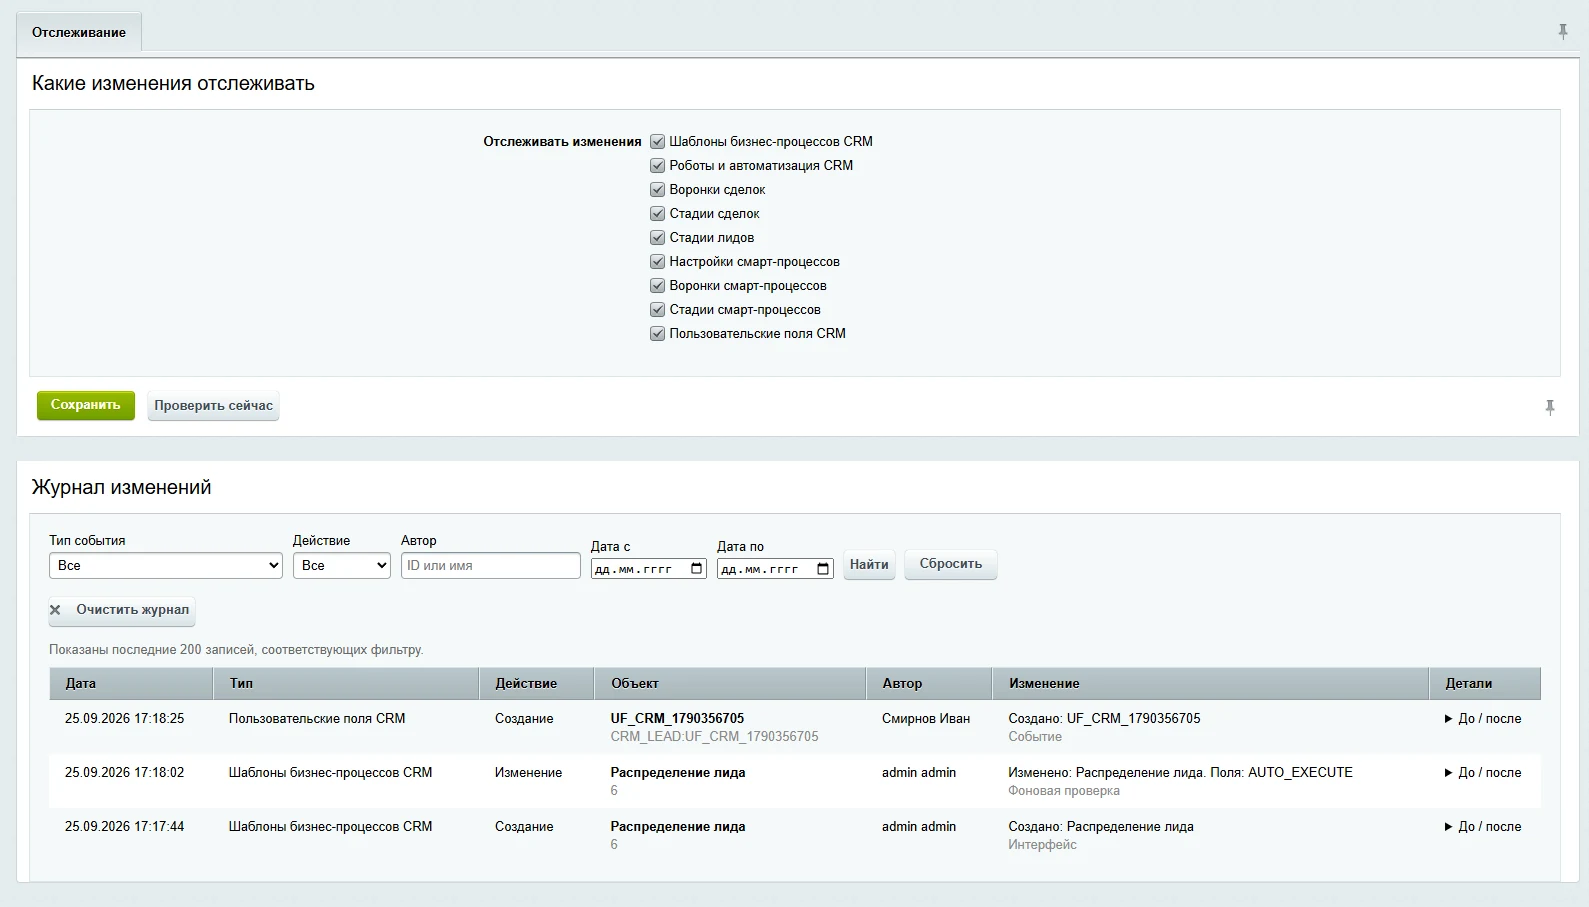Toggle Настройки смарт-процессов checkbox

pos(658,262)
